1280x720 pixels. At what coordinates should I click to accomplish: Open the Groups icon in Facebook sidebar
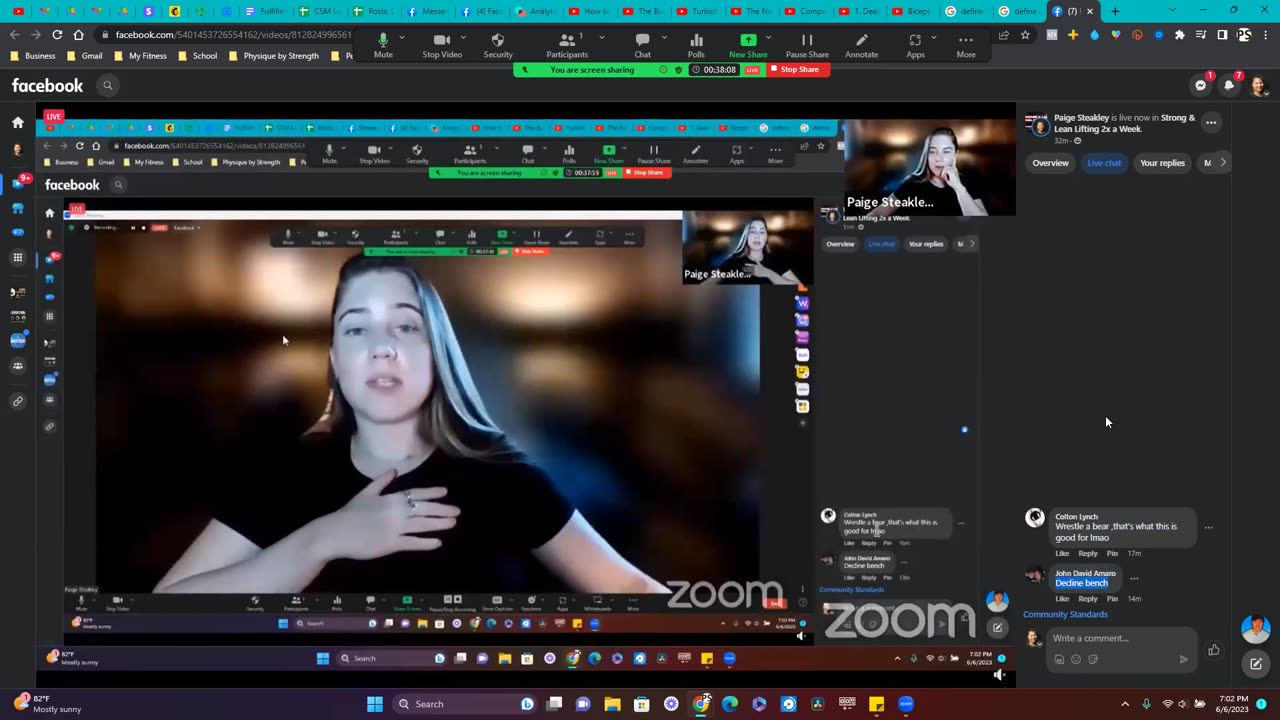tap(18, 366)
